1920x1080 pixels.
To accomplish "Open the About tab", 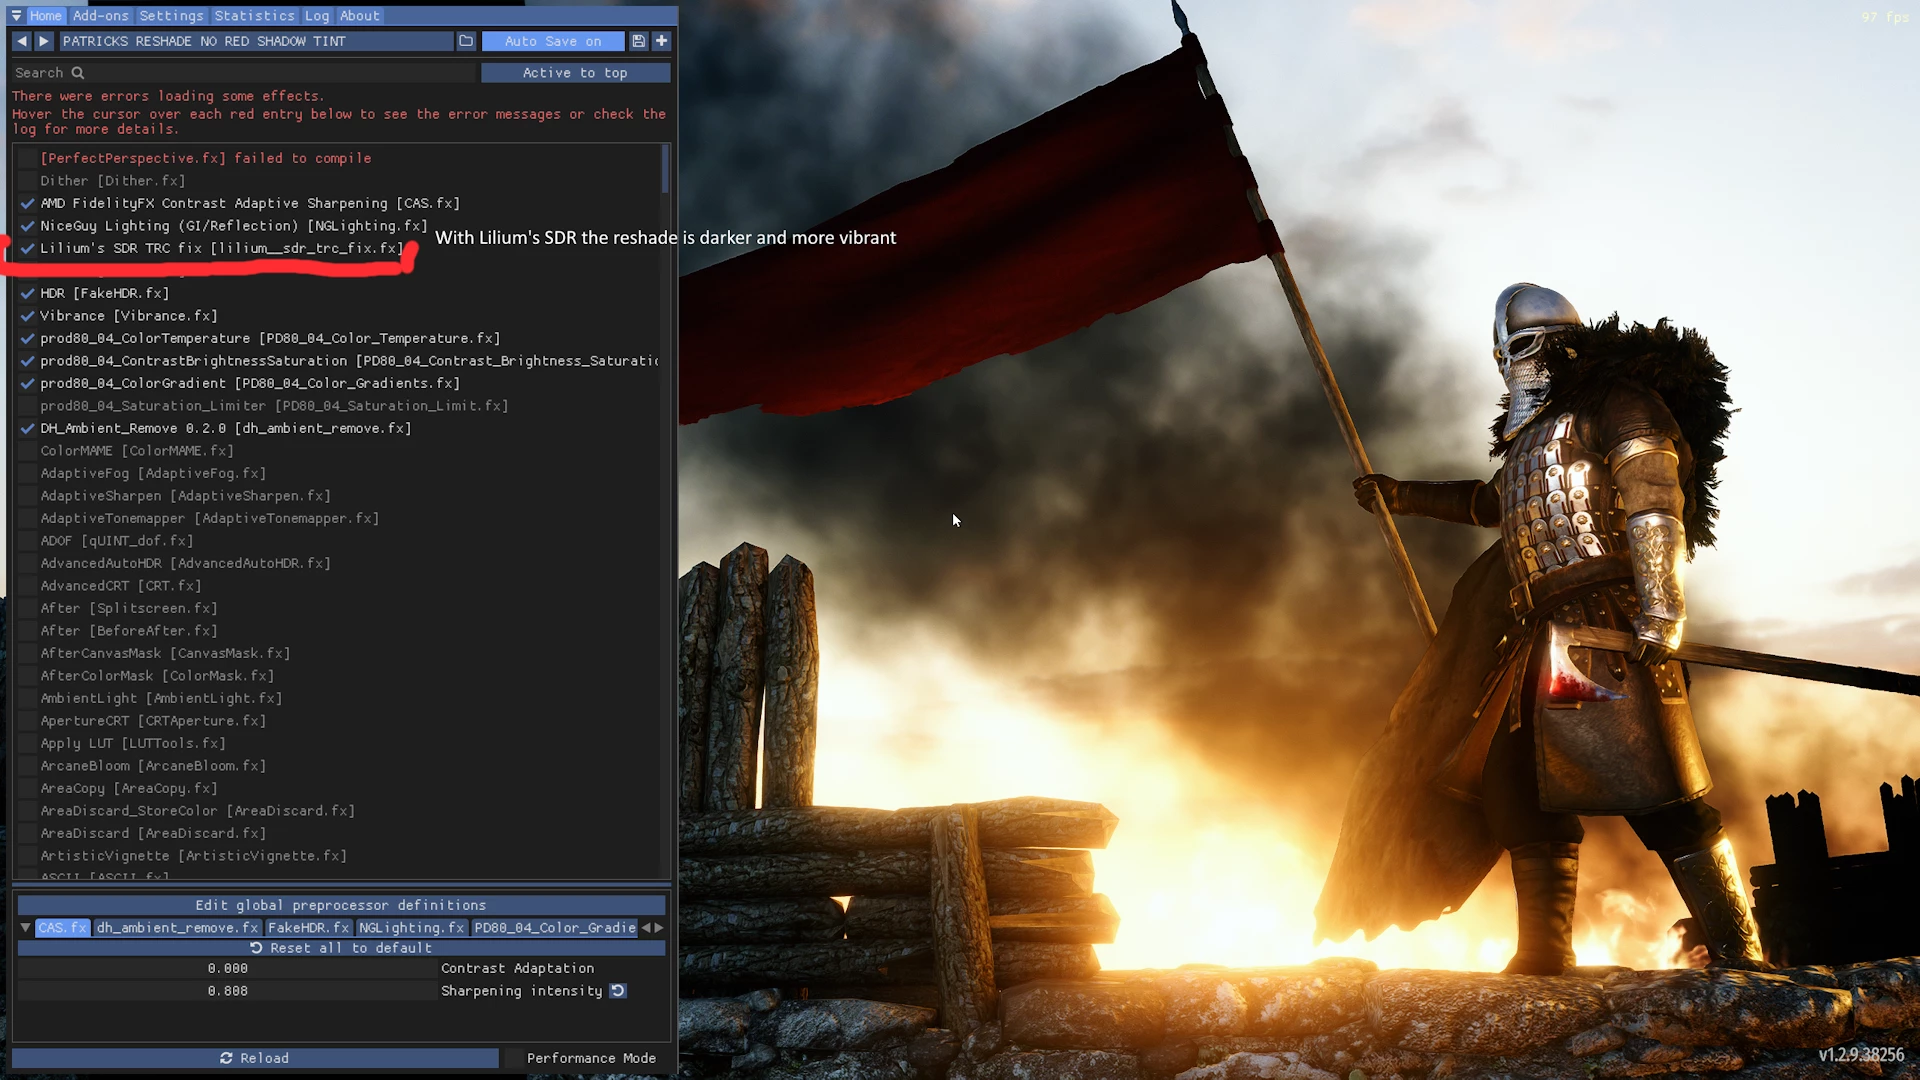I will 359,16.
